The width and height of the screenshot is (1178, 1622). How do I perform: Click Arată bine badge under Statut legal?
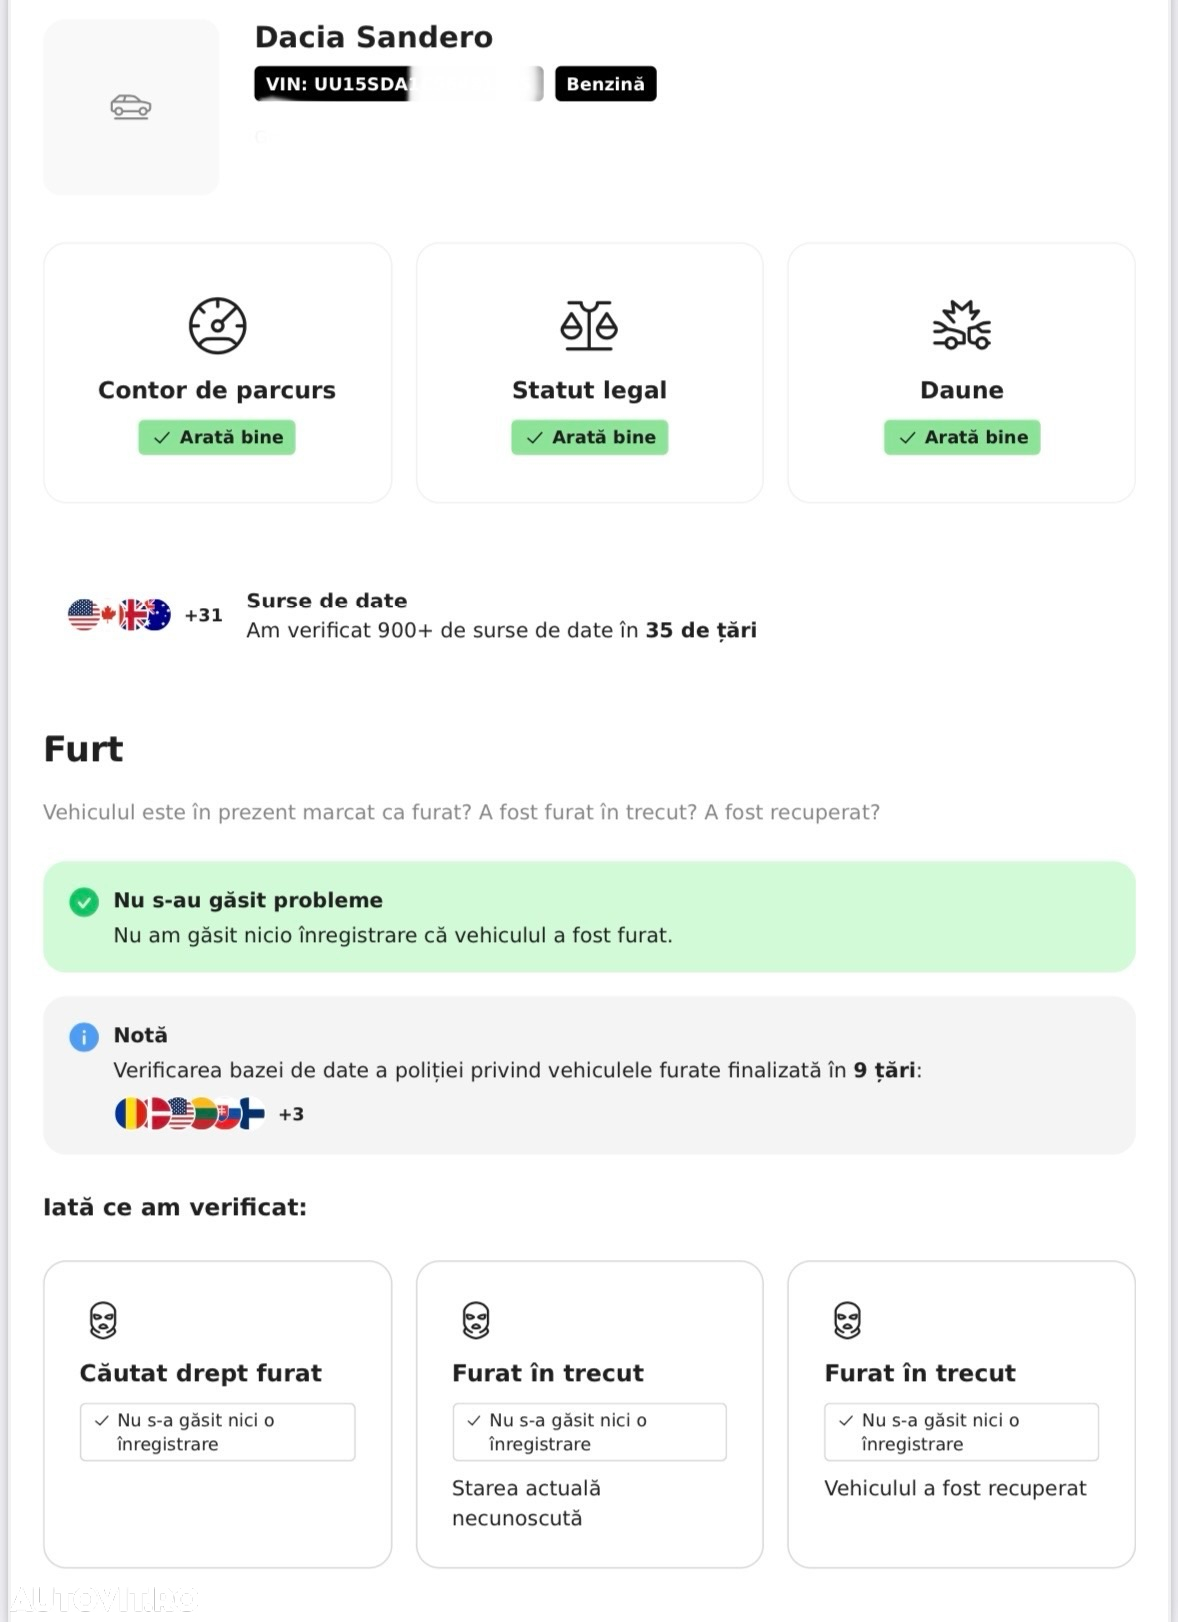tap(589, 437)
